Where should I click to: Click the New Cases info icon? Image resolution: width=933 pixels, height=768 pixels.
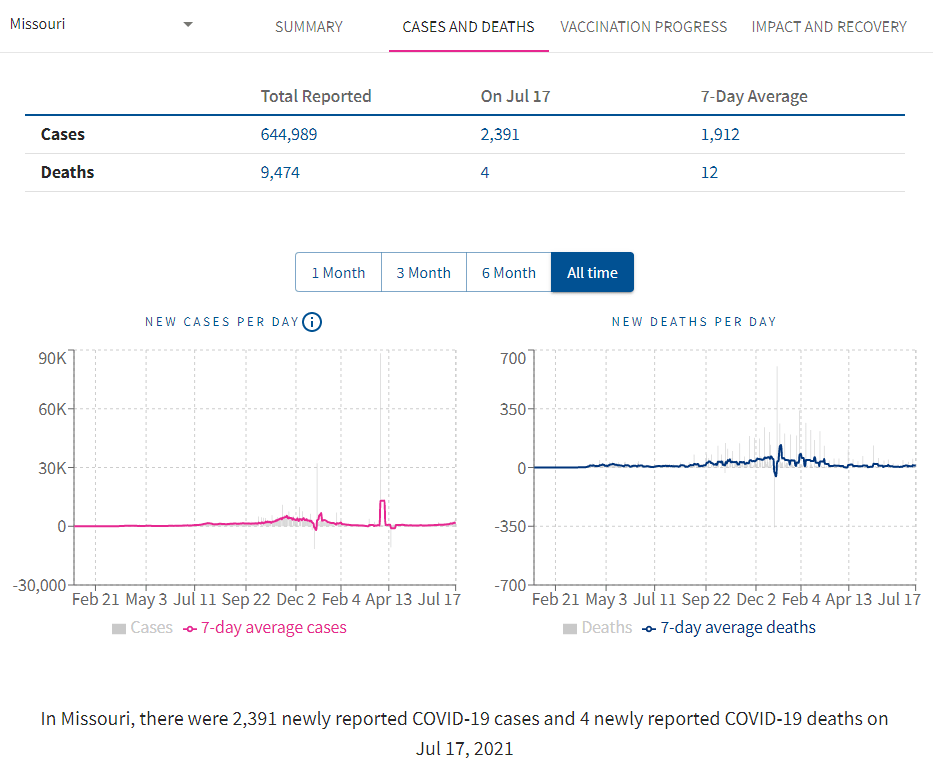(312, 322)
